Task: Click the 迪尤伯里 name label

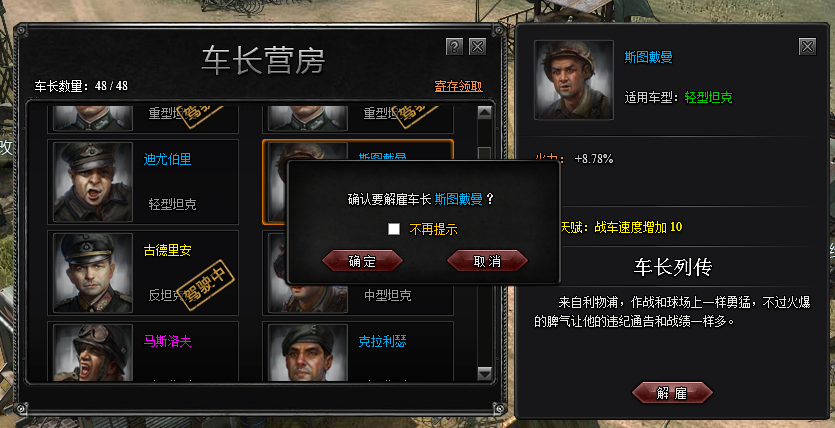Action: click(167, 159)
